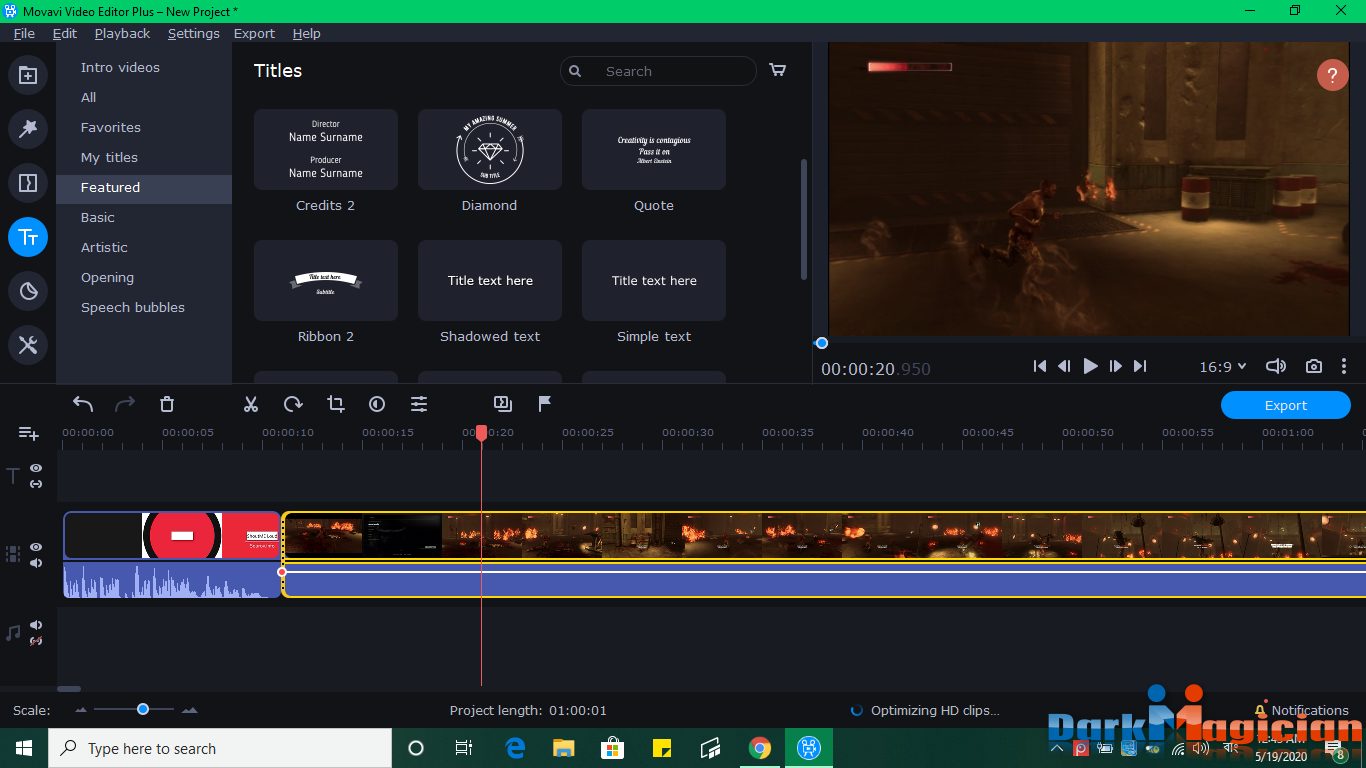
Task: Skip to the previous clip
Action: click(1040, 367)
